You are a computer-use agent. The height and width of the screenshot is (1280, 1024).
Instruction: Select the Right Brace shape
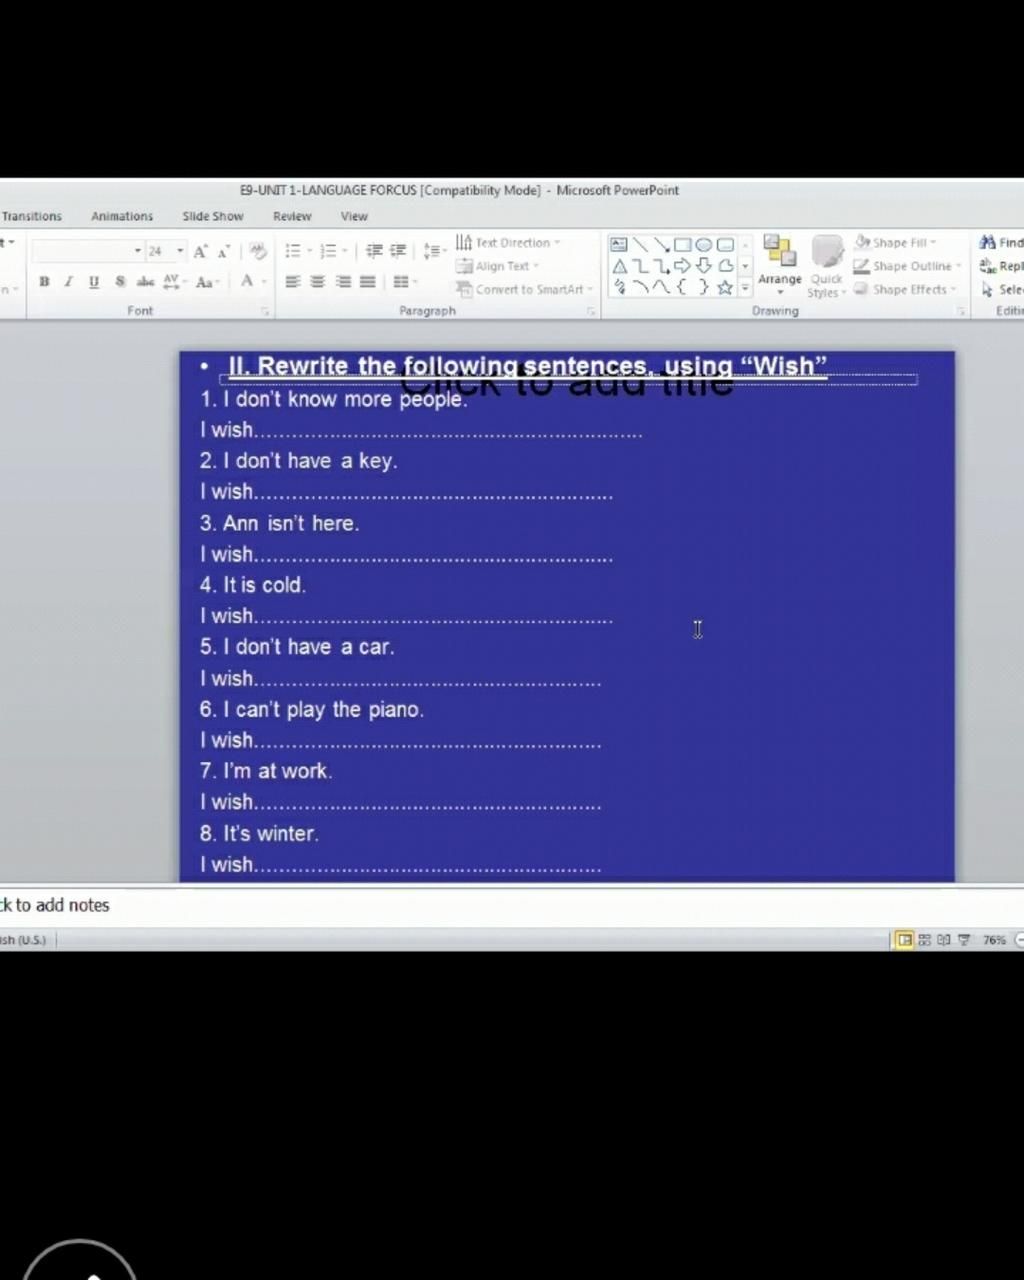(703, 288)
